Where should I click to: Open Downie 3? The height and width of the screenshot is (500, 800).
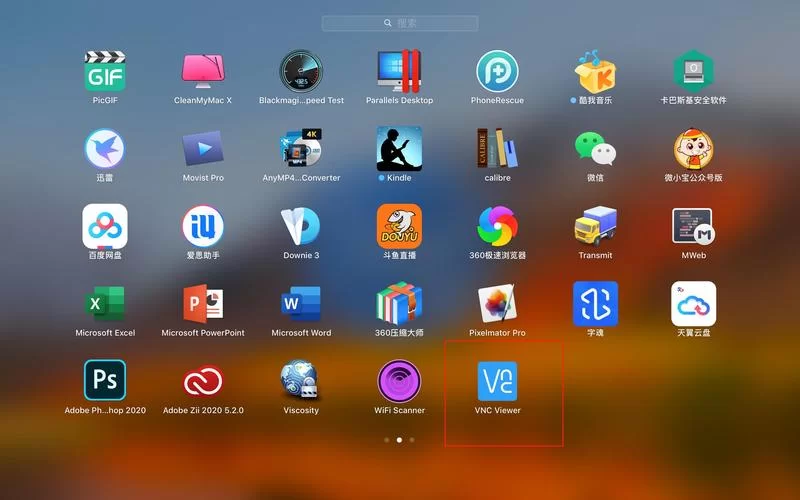[x=301, y=227]
